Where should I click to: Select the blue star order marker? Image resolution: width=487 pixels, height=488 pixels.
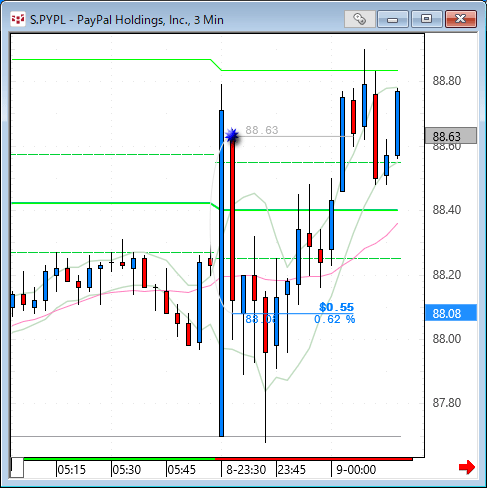click(232, 135)
